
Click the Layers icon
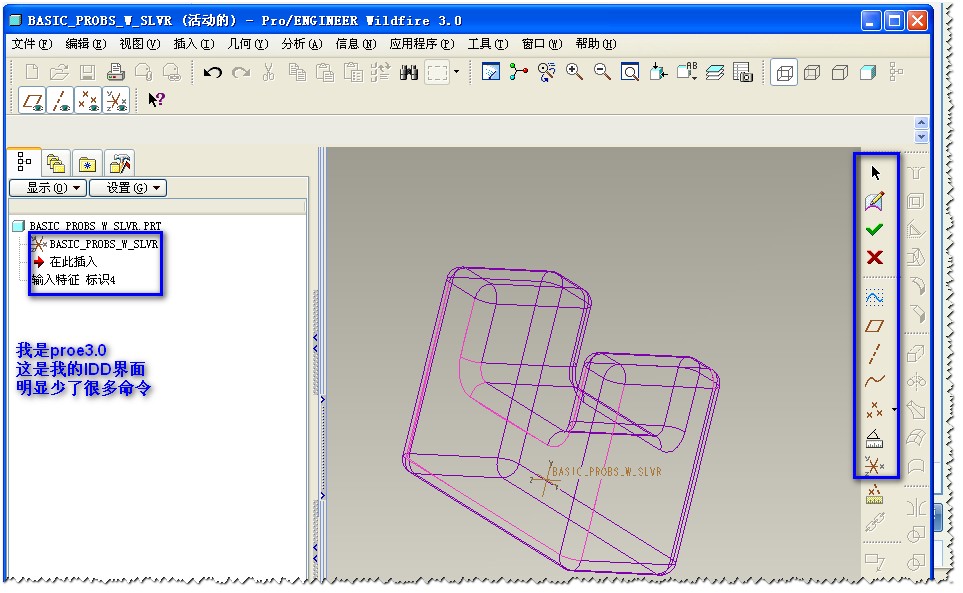[715, 72]
